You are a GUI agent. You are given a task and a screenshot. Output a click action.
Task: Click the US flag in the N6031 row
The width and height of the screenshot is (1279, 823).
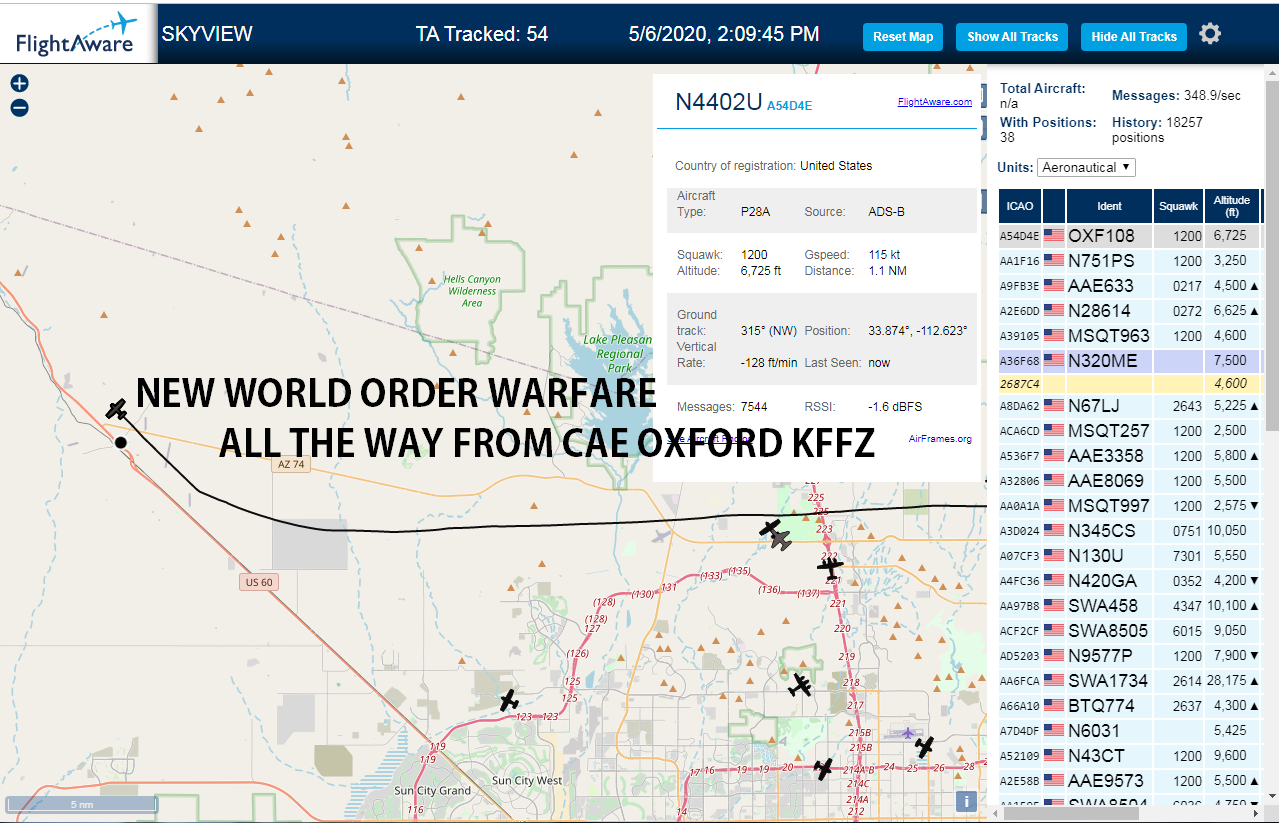(1054, 731)
